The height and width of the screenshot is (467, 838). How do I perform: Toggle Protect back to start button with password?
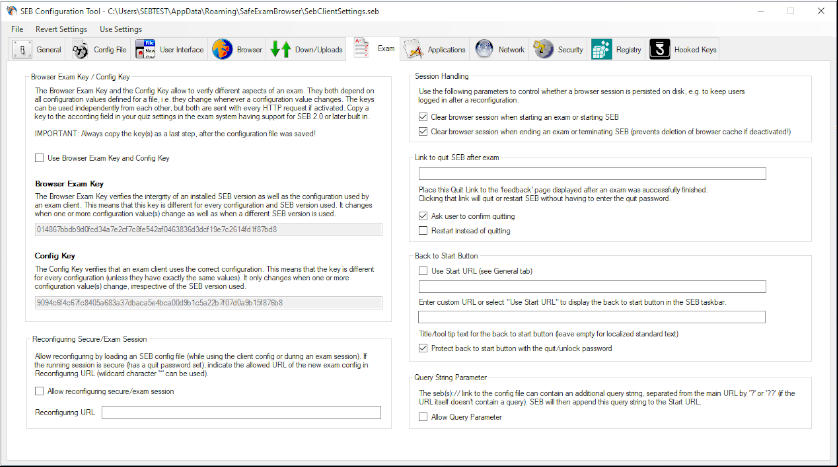pos(423,348)
